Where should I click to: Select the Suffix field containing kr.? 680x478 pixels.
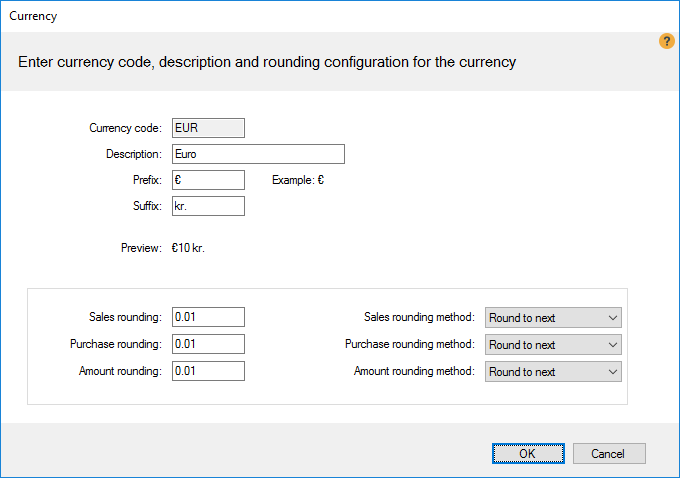pos(208,206)
